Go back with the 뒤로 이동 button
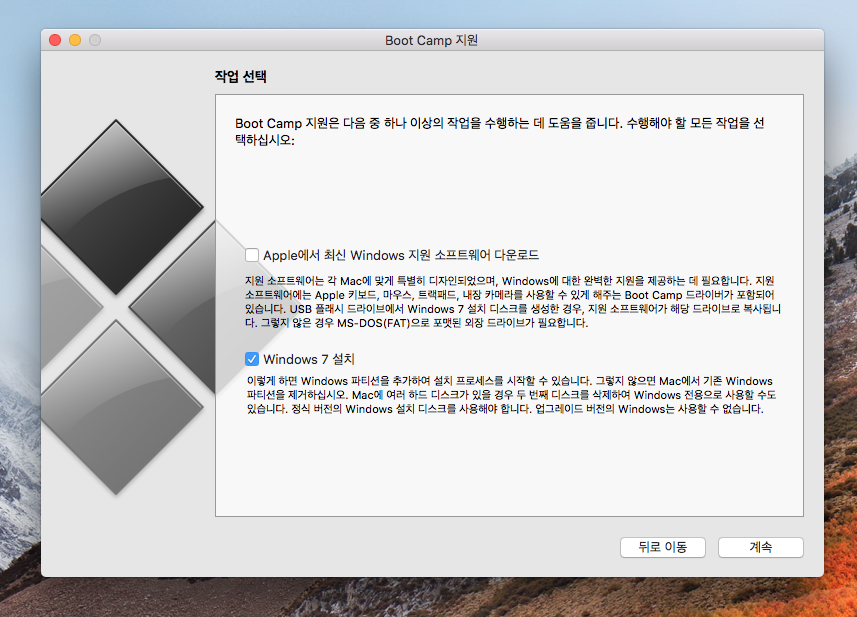This screenshot has height=617, width=857. [662, 547]
